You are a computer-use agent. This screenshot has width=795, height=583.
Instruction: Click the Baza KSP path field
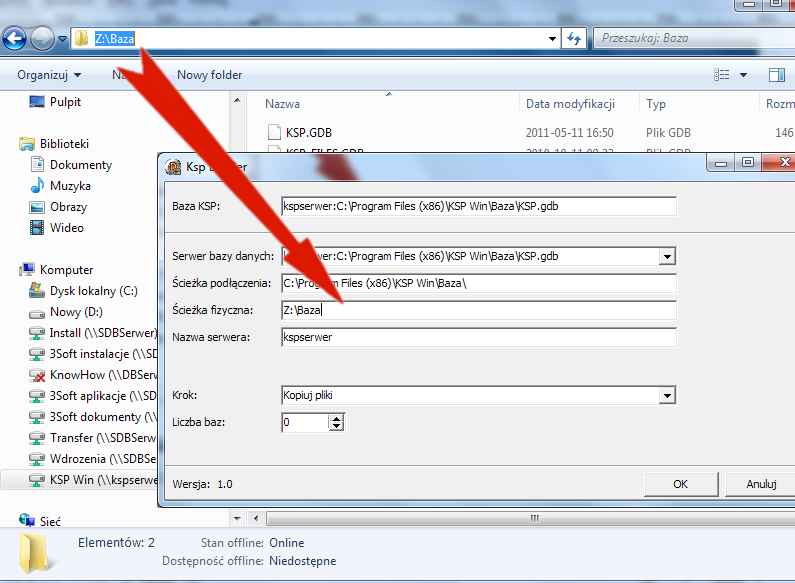pos(479,206)
